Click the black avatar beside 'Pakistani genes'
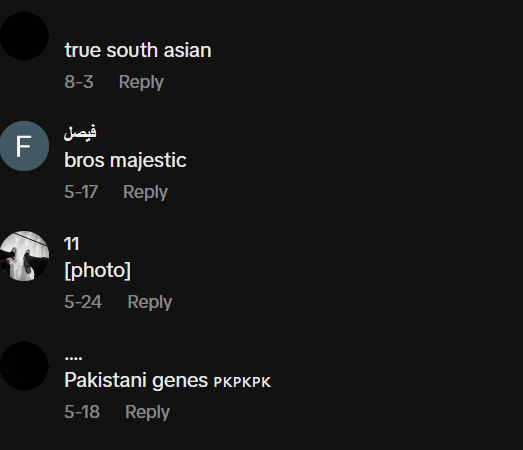Viewport: 523px width, 450px height. point(24,366)
